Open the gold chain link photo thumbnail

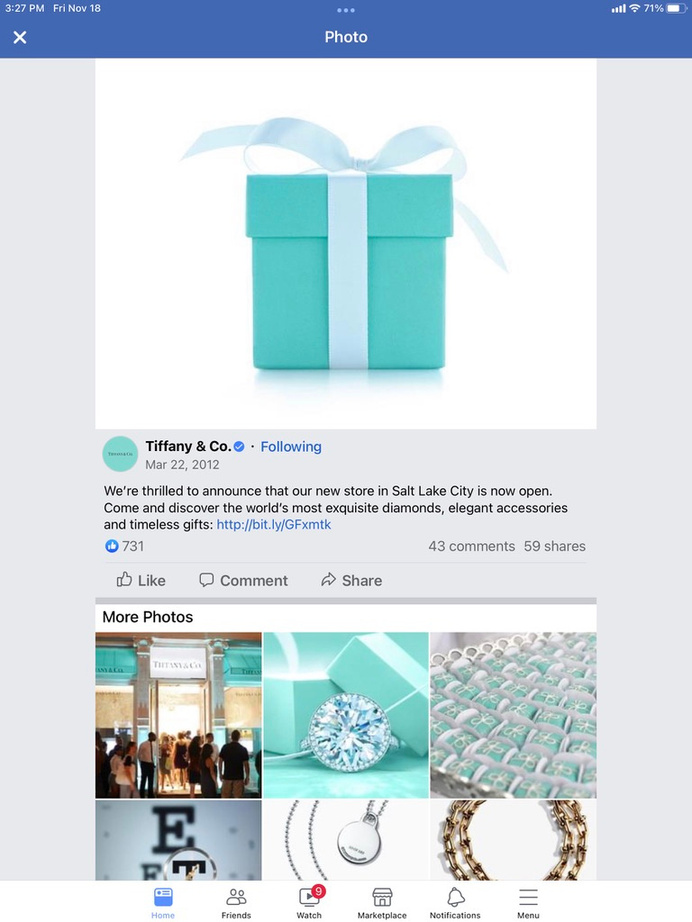(513, 840)
